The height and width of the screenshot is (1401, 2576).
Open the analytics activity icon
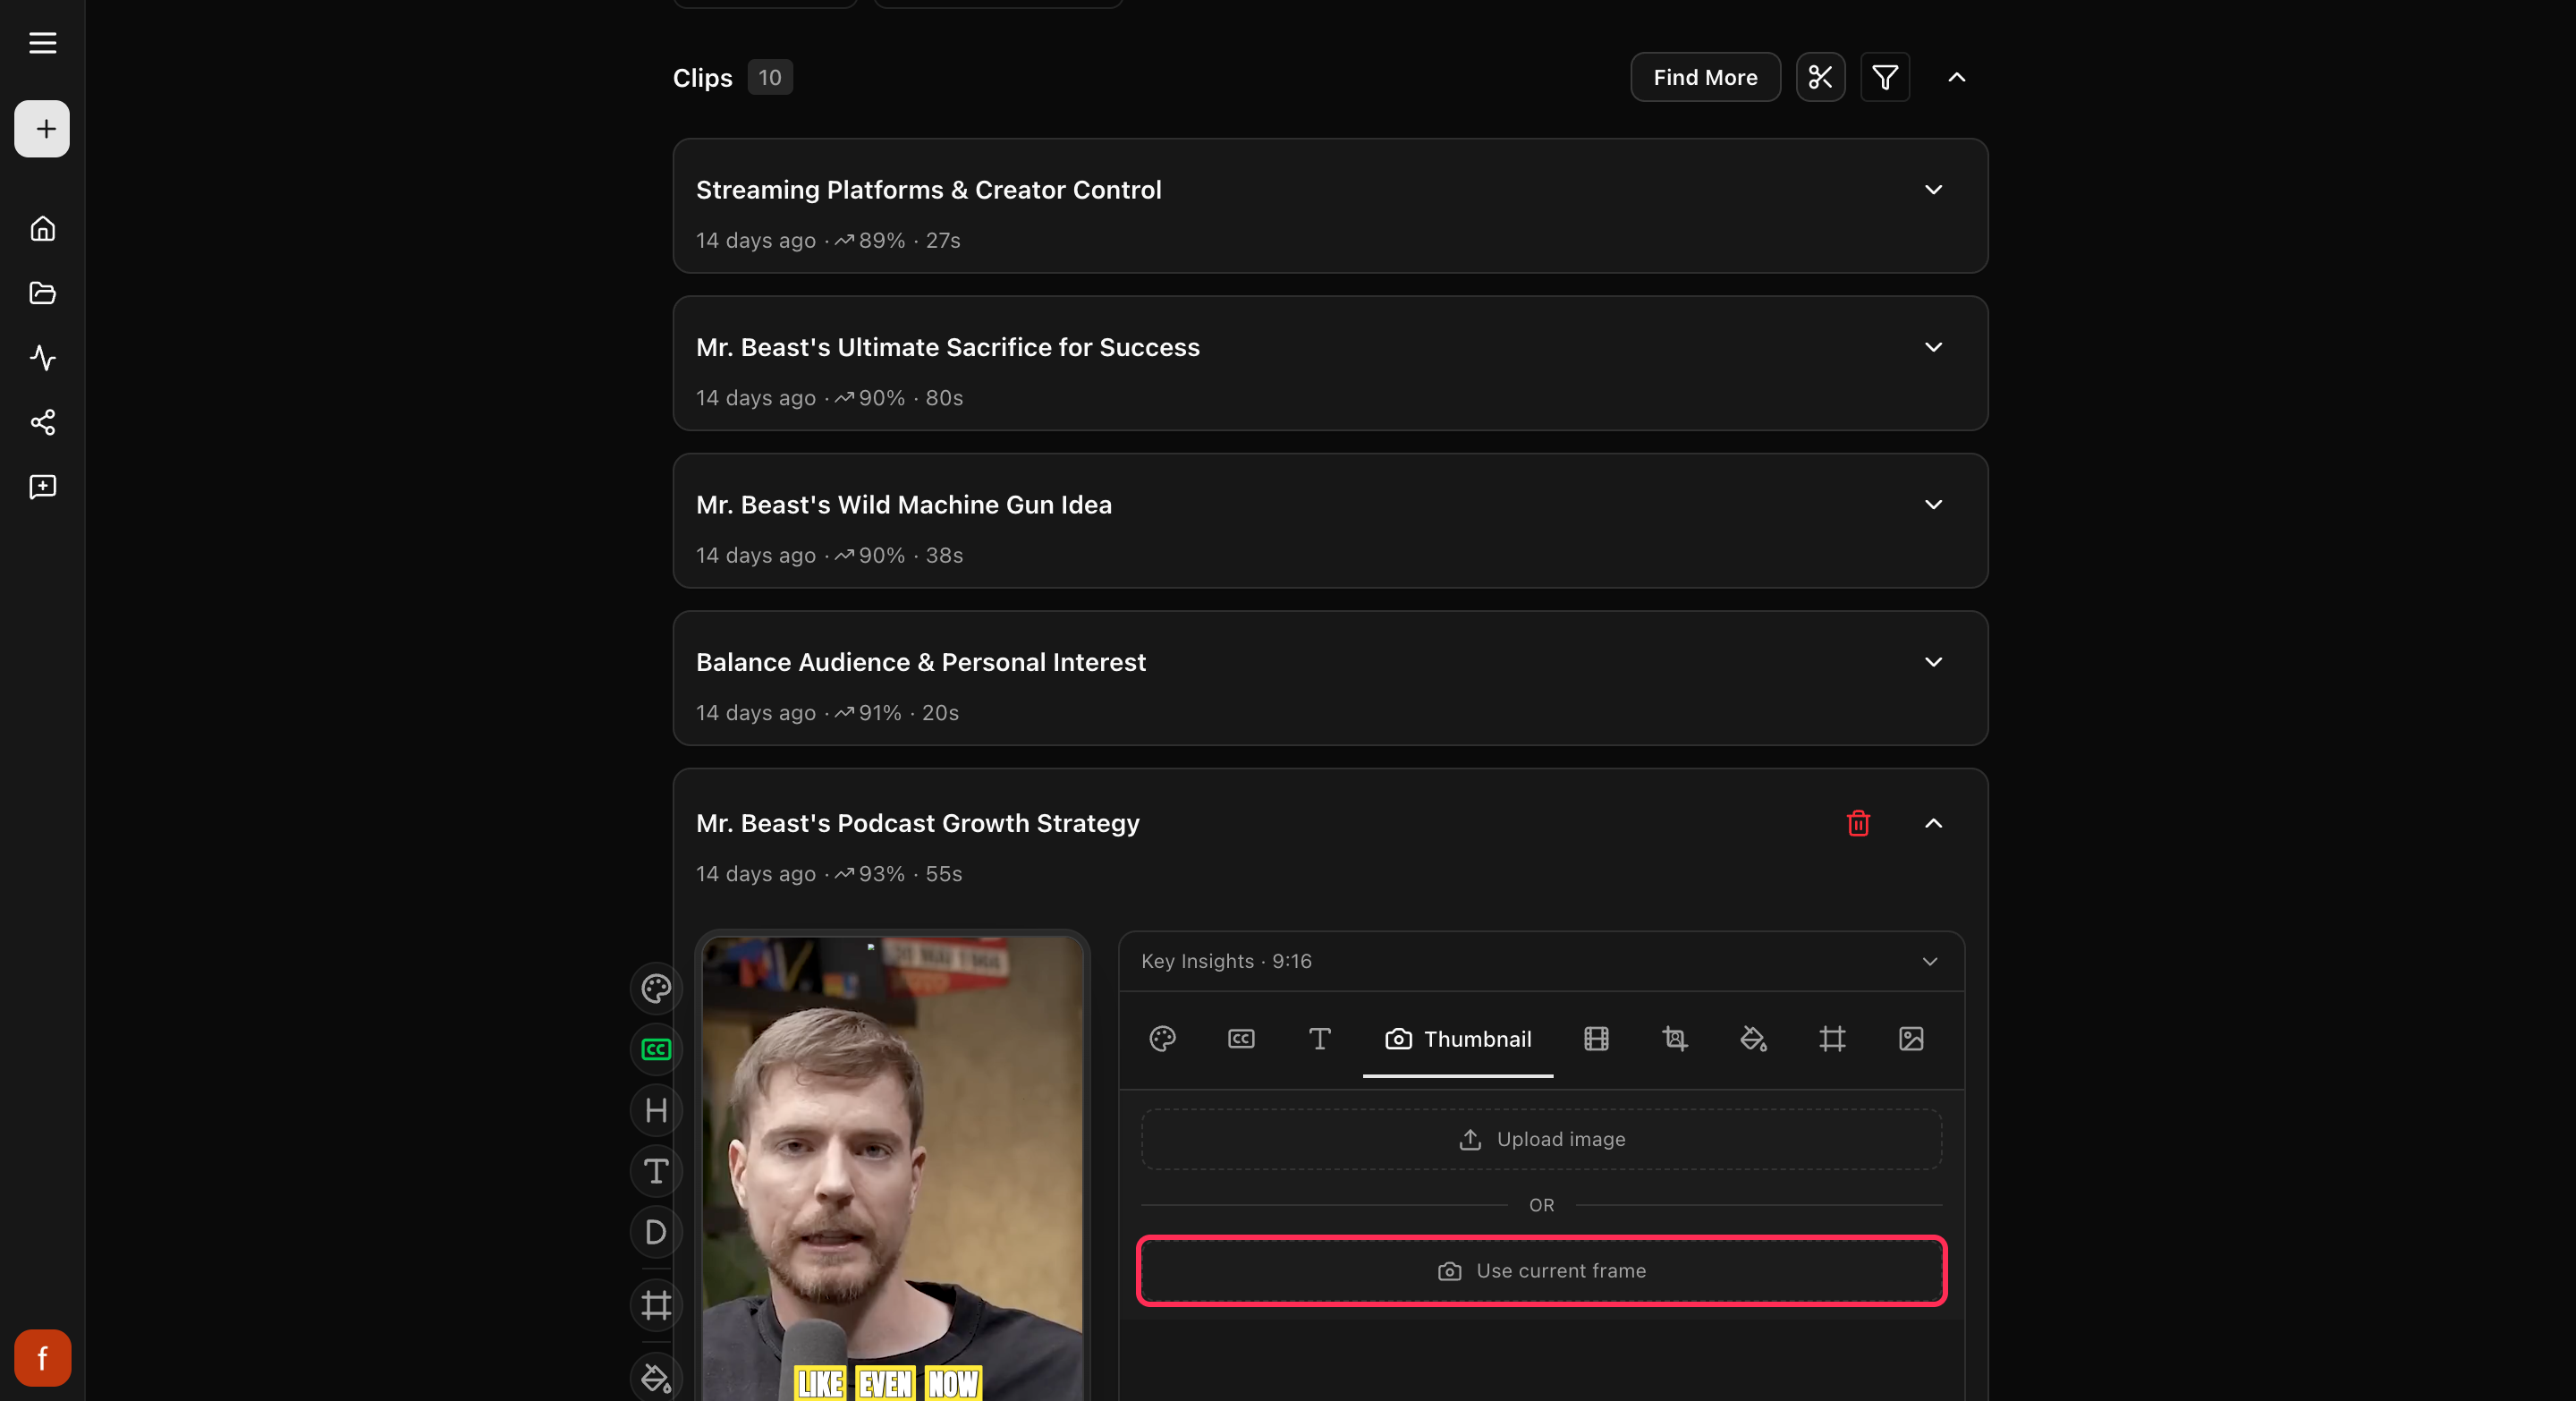[x=42, y=358]
